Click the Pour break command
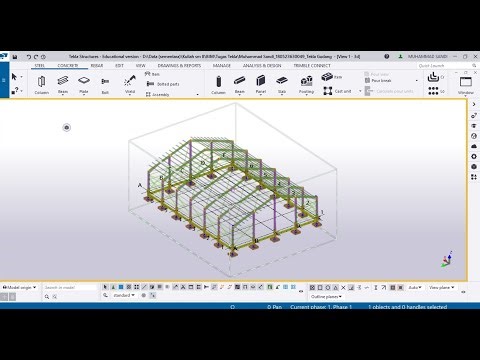 coord(378,80)
